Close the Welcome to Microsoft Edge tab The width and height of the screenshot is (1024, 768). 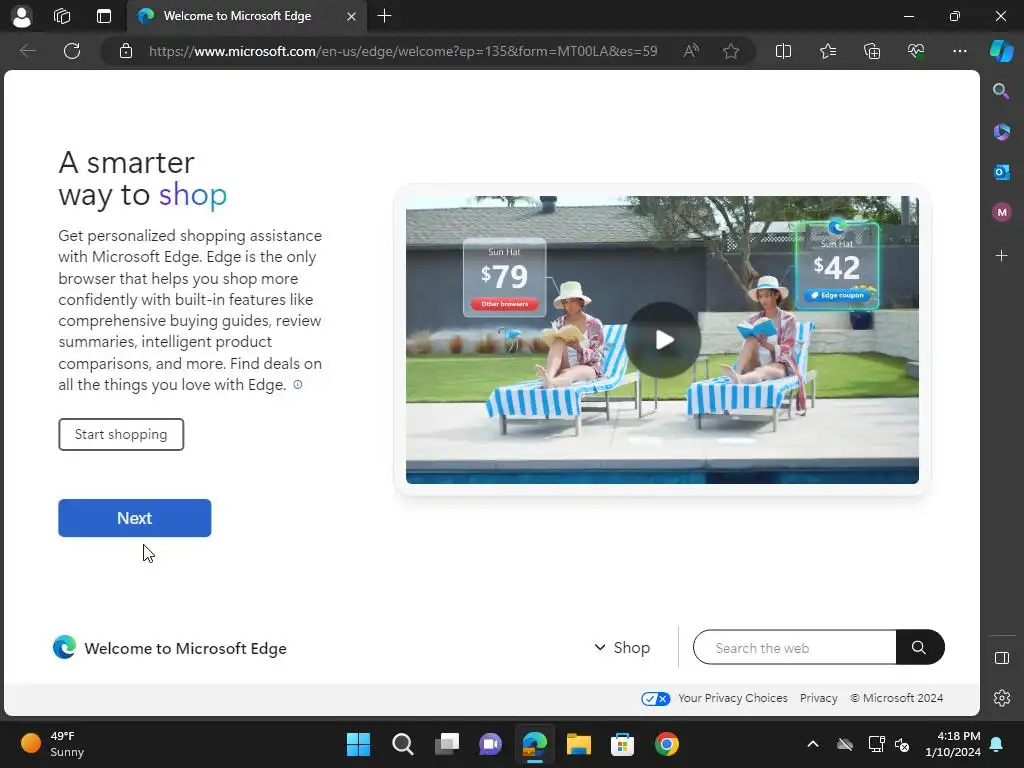coord(351,16)
